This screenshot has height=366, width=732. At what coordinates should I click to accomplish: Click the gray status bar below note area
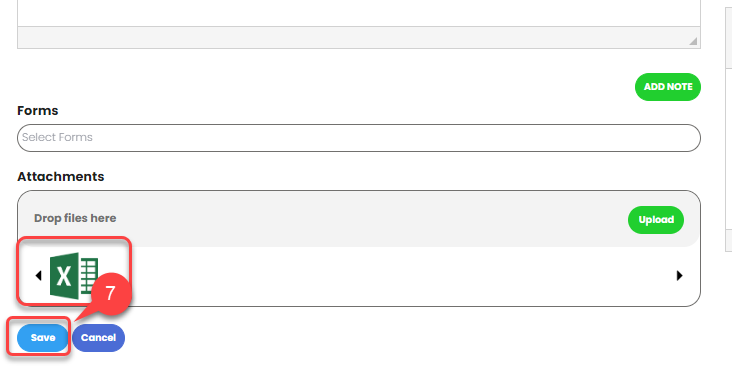click(359, 37)
